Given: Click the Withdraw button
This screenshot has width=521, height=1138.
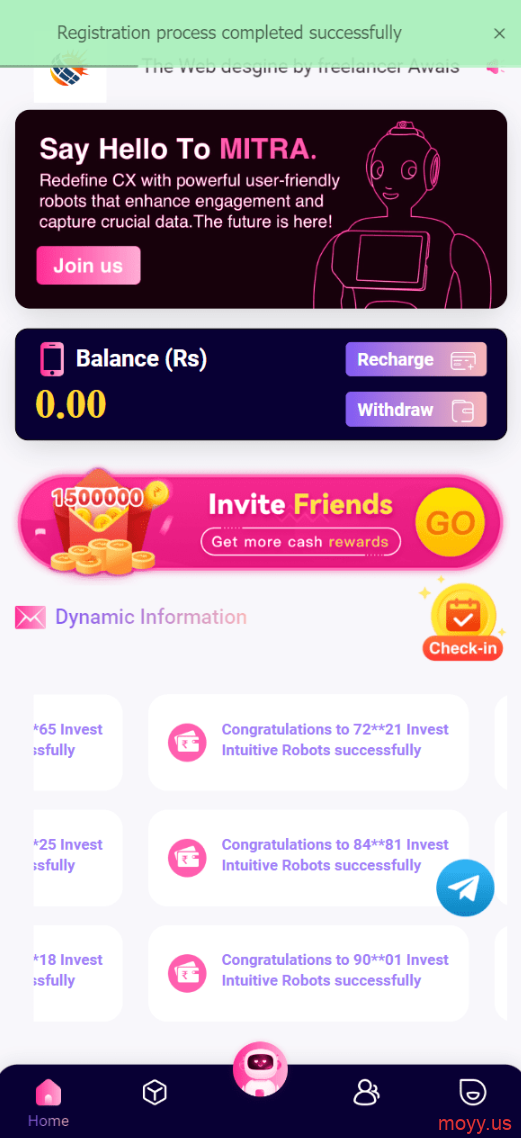Looking at the screenshot, I should (416, 409).
